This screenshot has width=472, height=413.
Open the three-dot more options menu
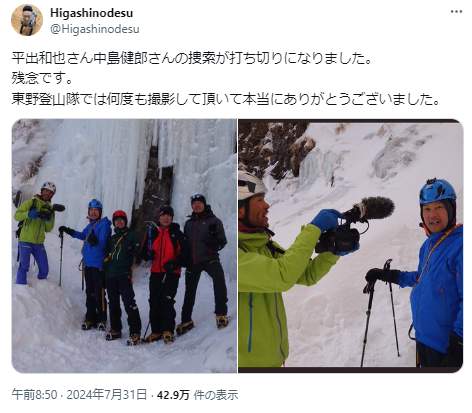click(x=456, y=12)
